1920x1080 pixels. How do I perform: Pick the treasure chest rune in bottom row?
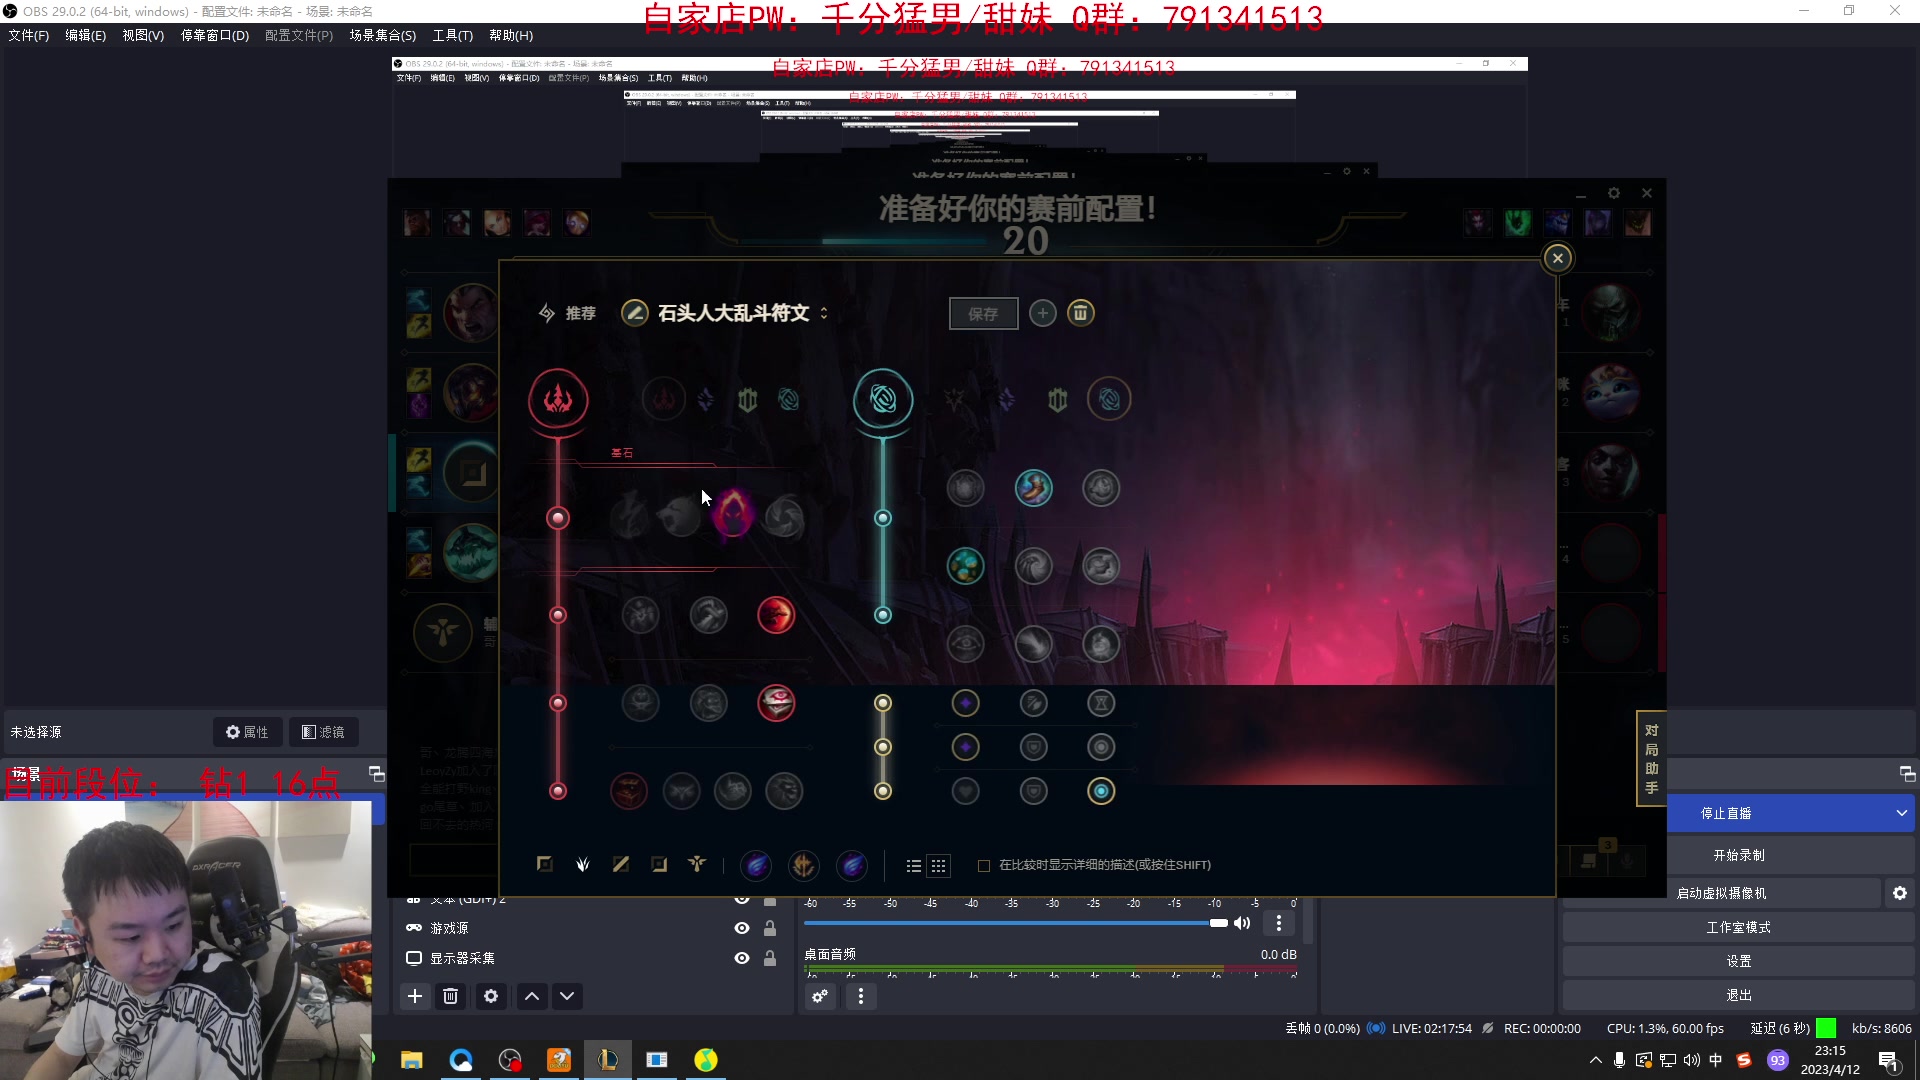pyautogui.click(x=629, y=791)
